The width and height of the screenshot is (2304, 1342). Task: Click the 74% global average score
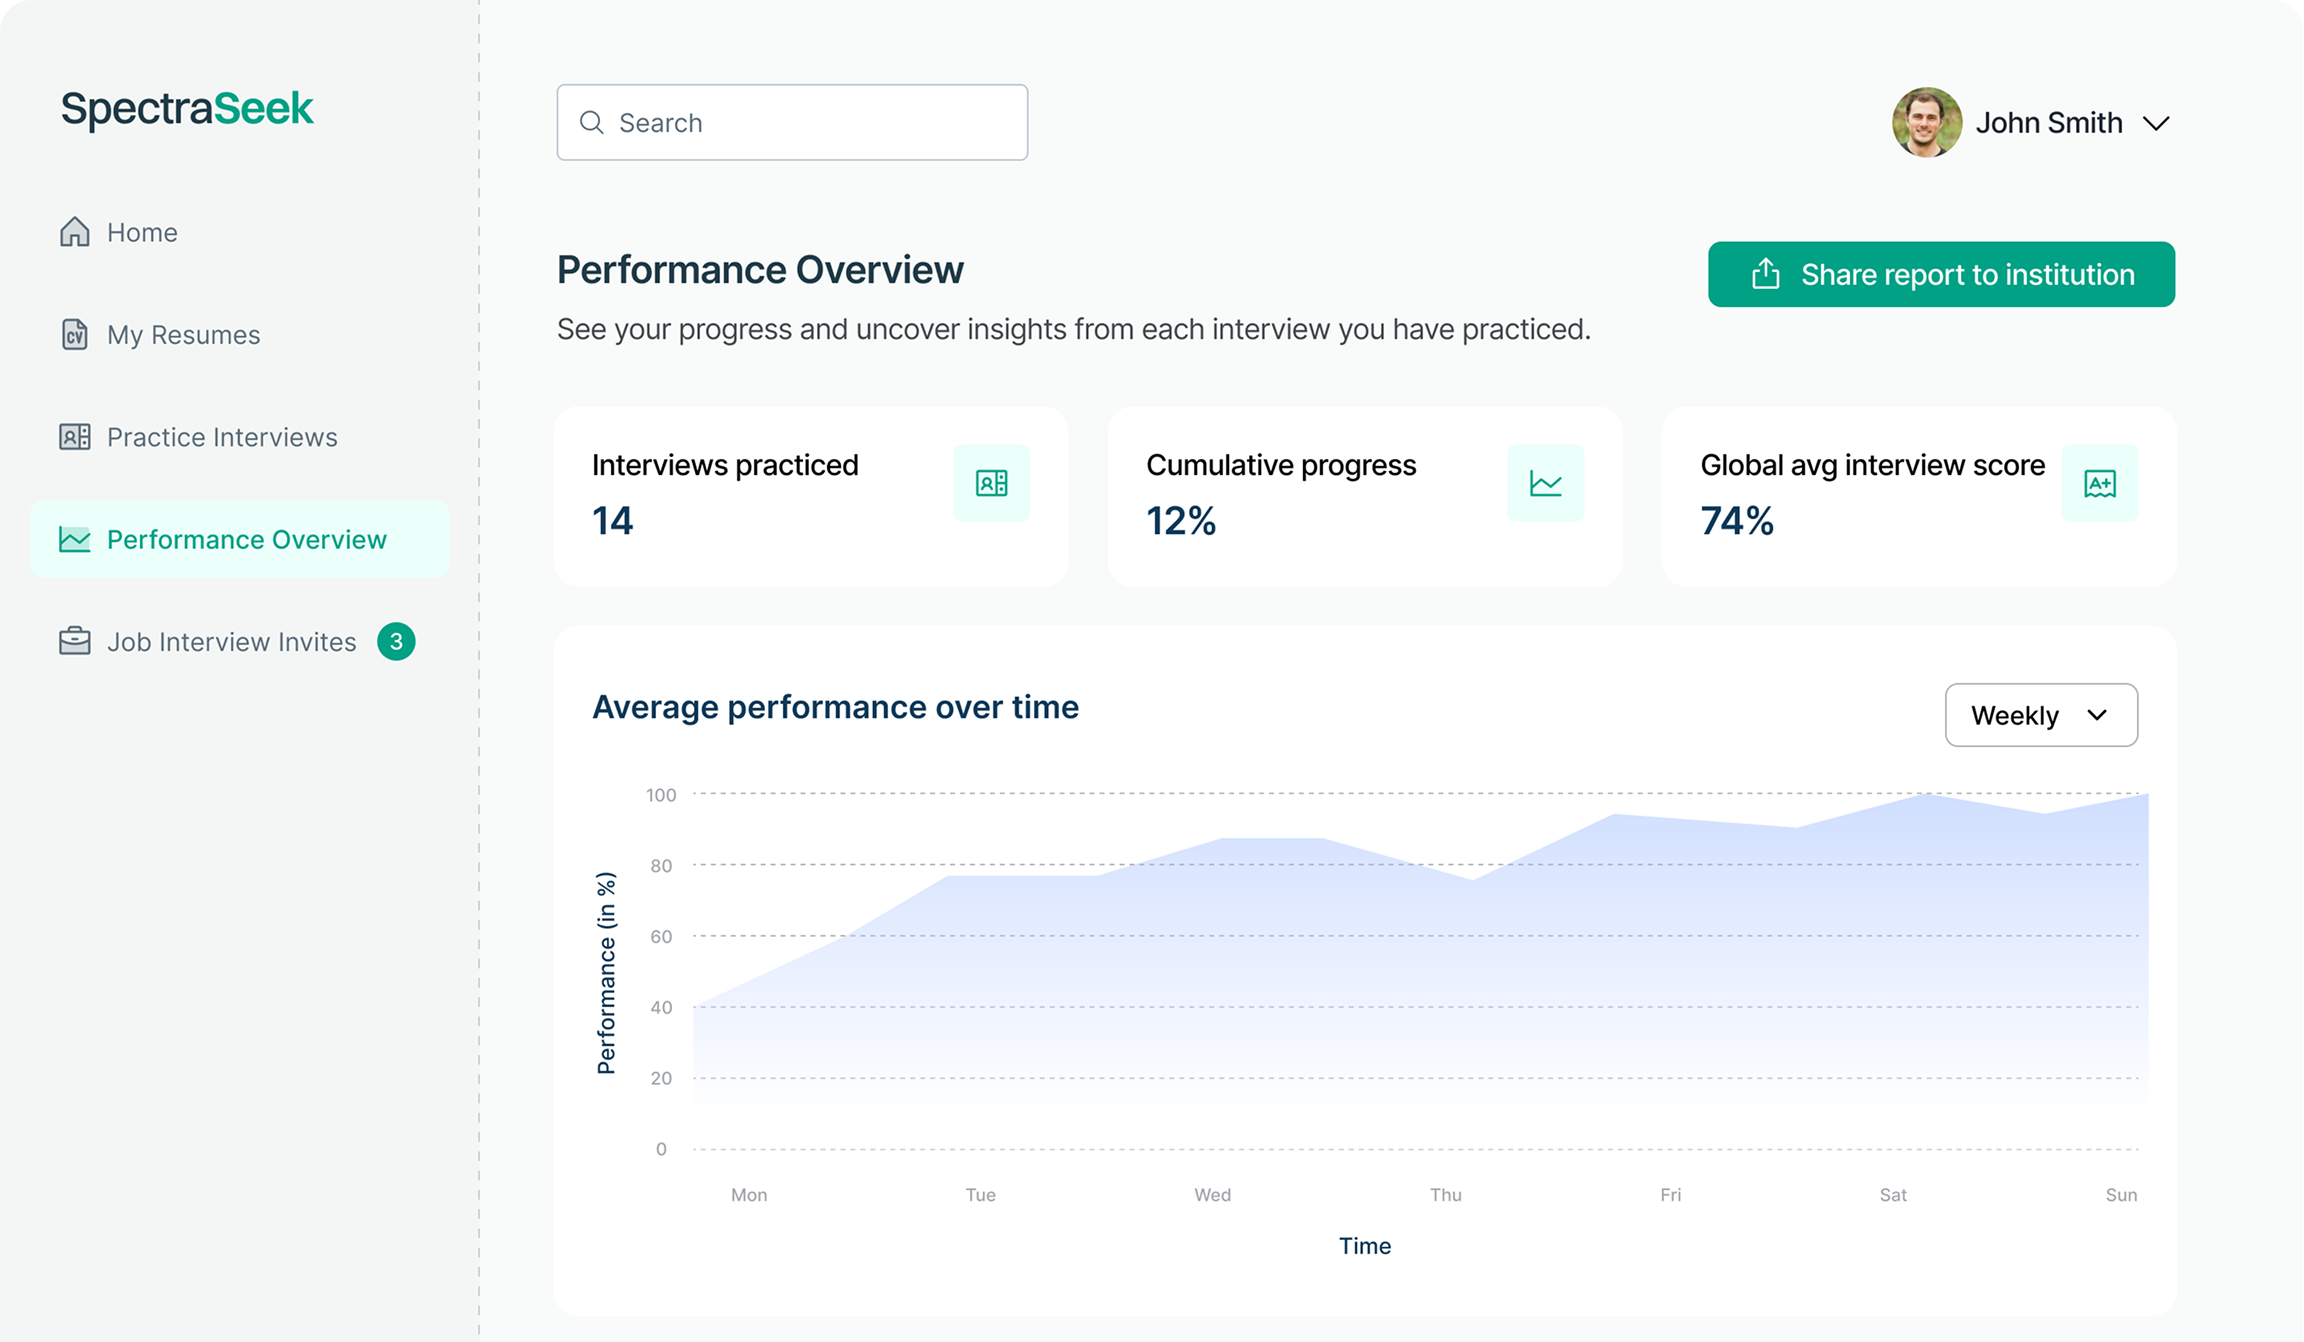(x=1737, y=521)
